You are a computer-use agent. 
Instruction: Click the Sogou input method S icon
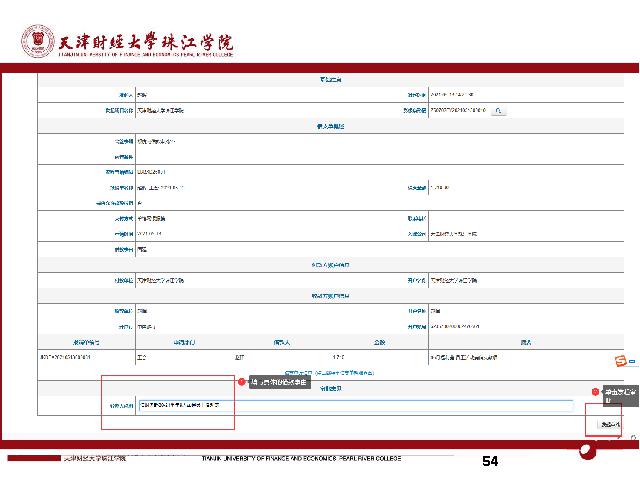[620, 361]
